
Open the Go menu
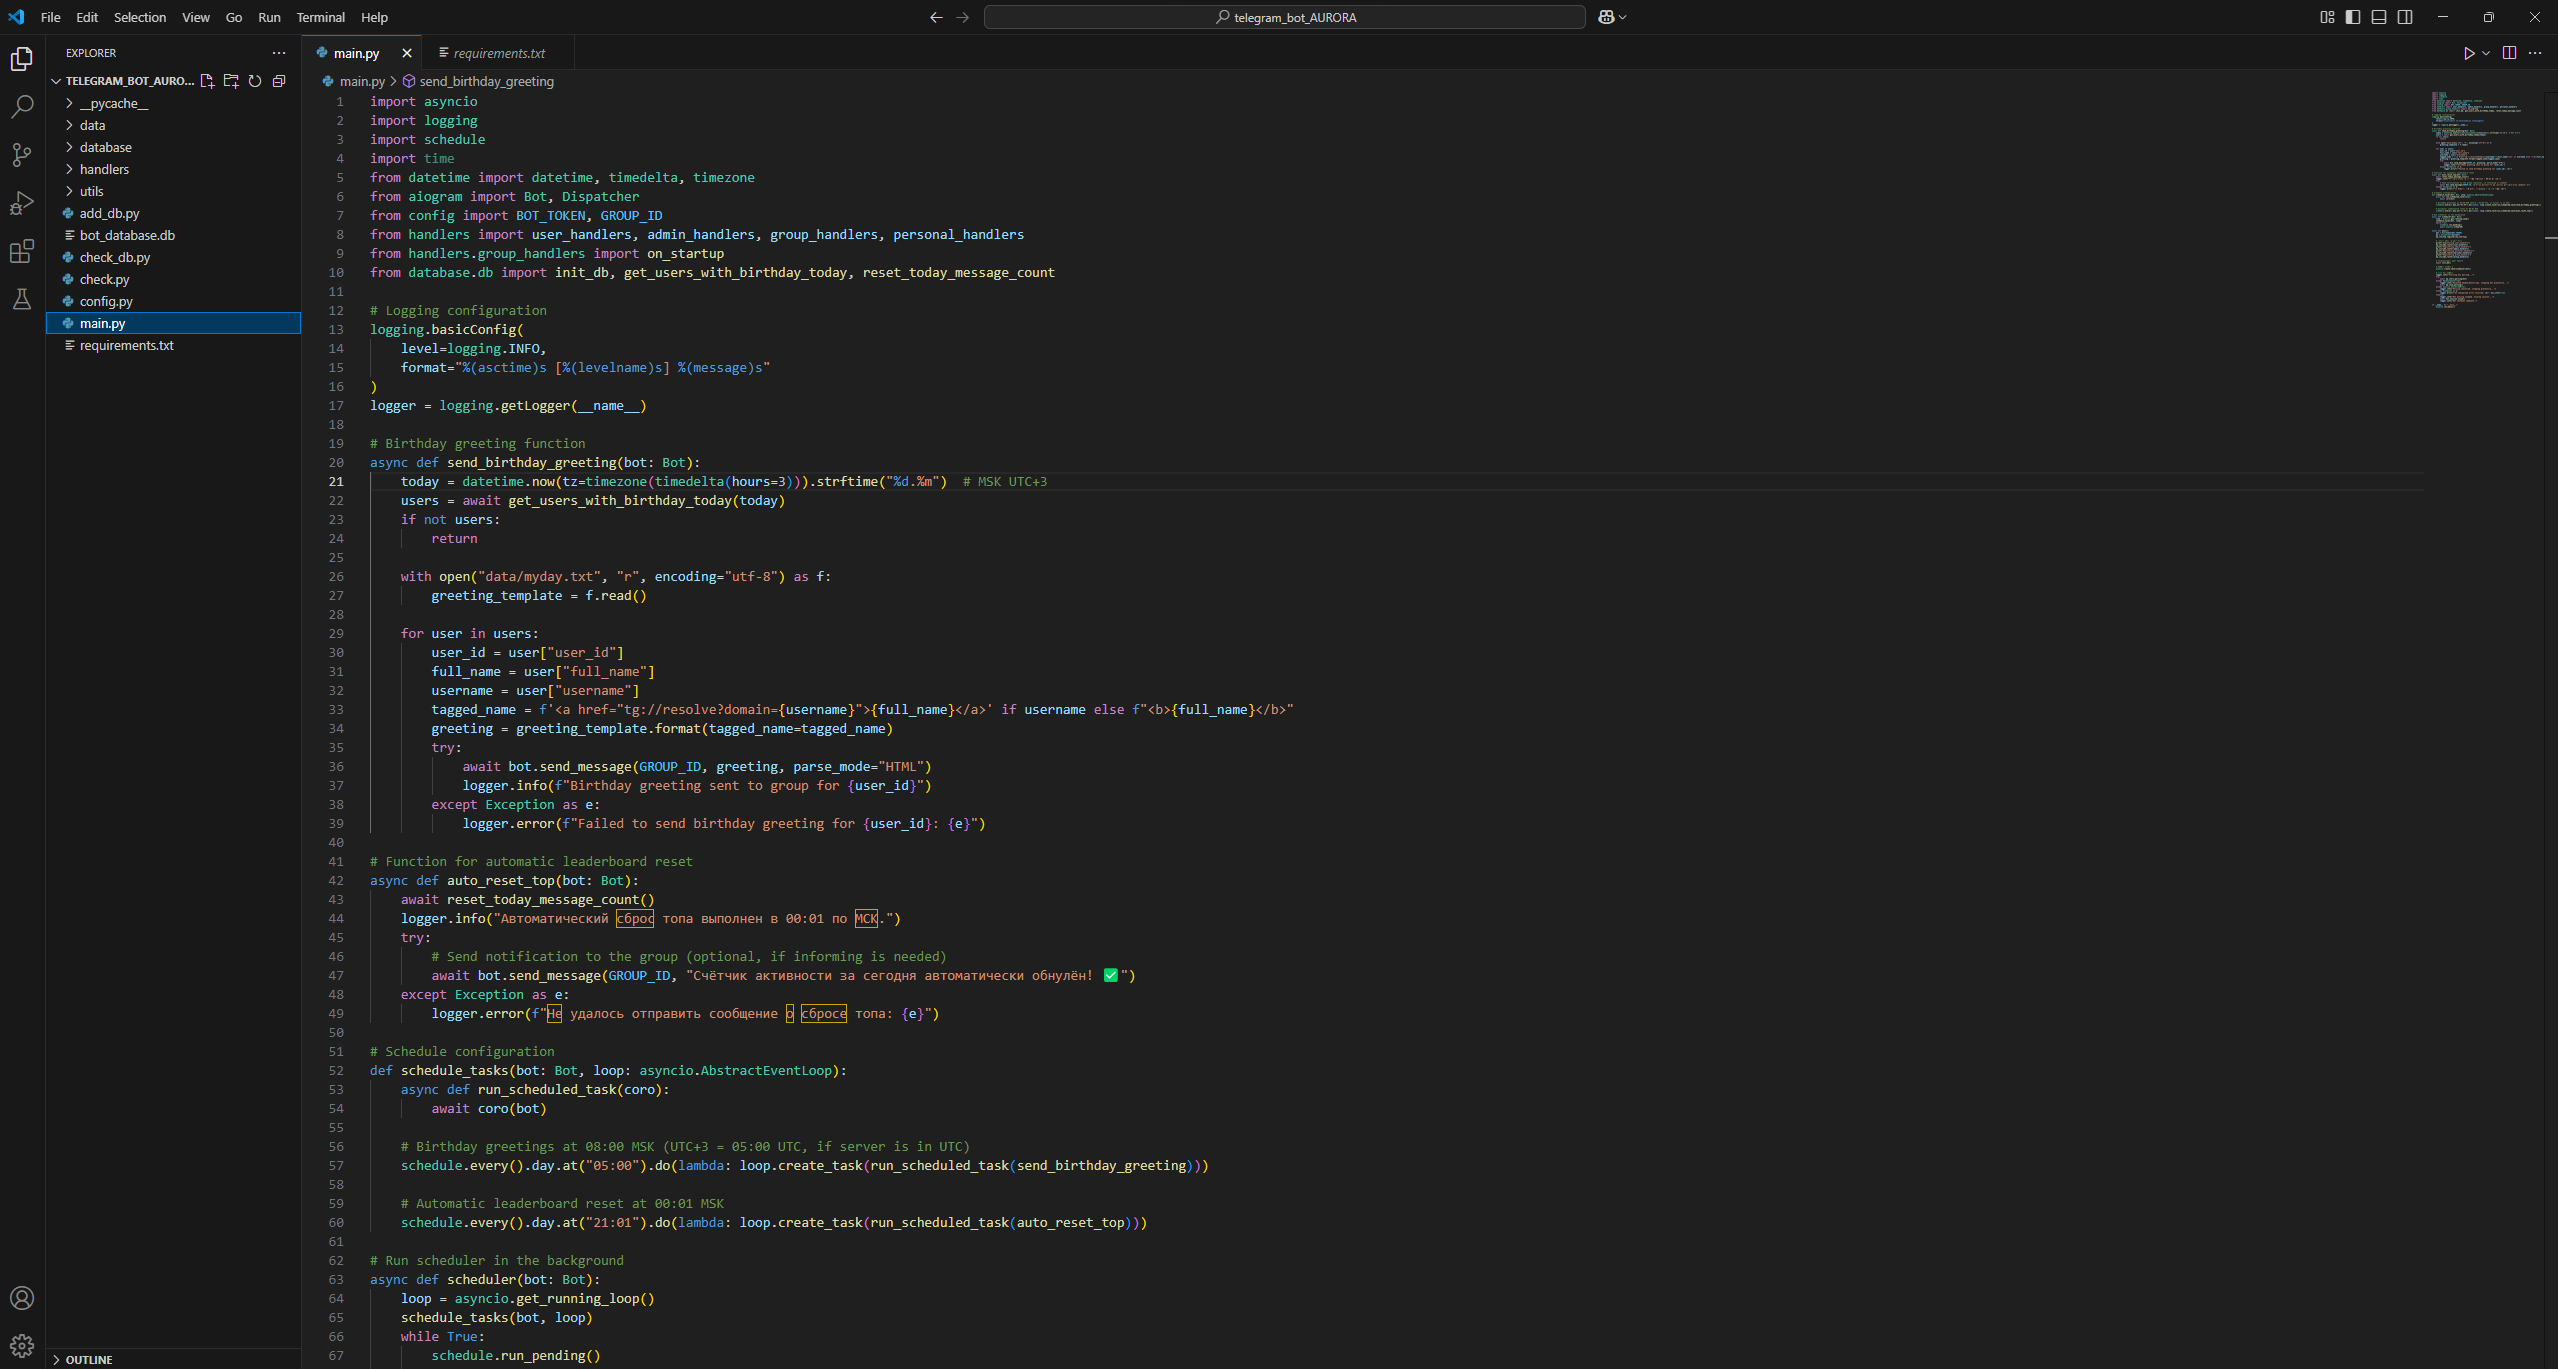[x=234, y=17]
